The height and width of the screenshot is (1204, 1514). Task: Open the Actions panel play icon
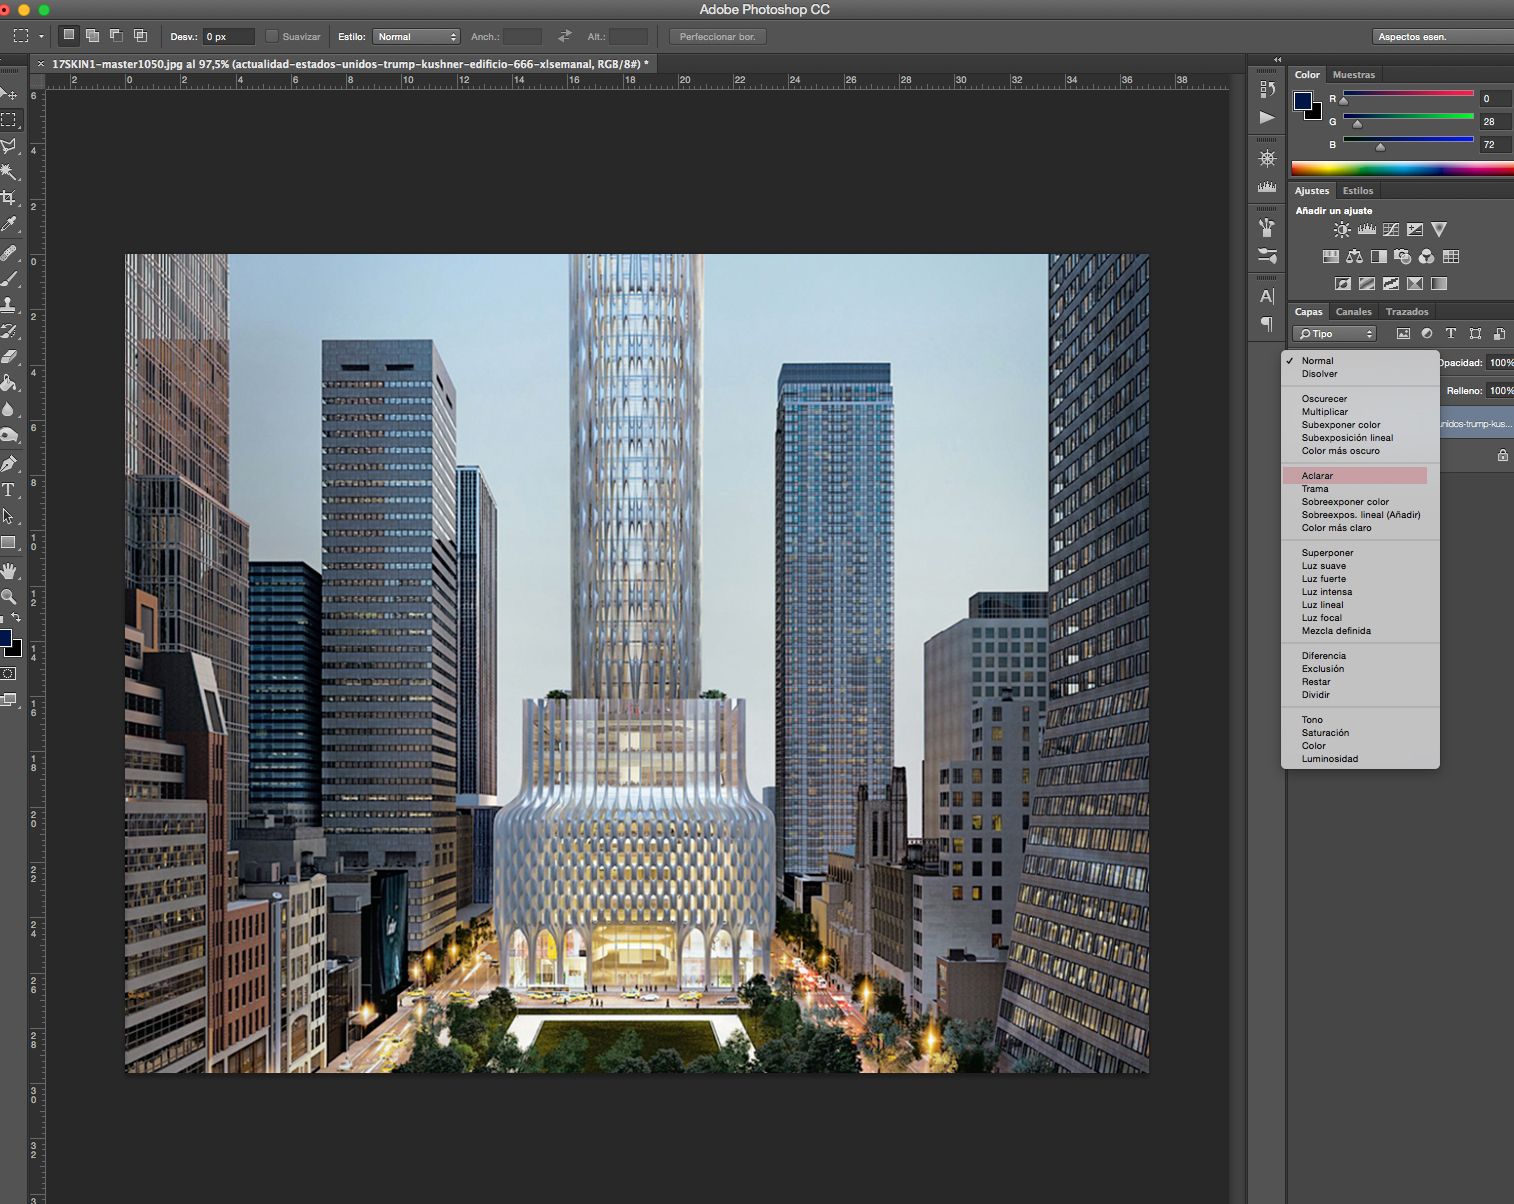point(1267,117)
